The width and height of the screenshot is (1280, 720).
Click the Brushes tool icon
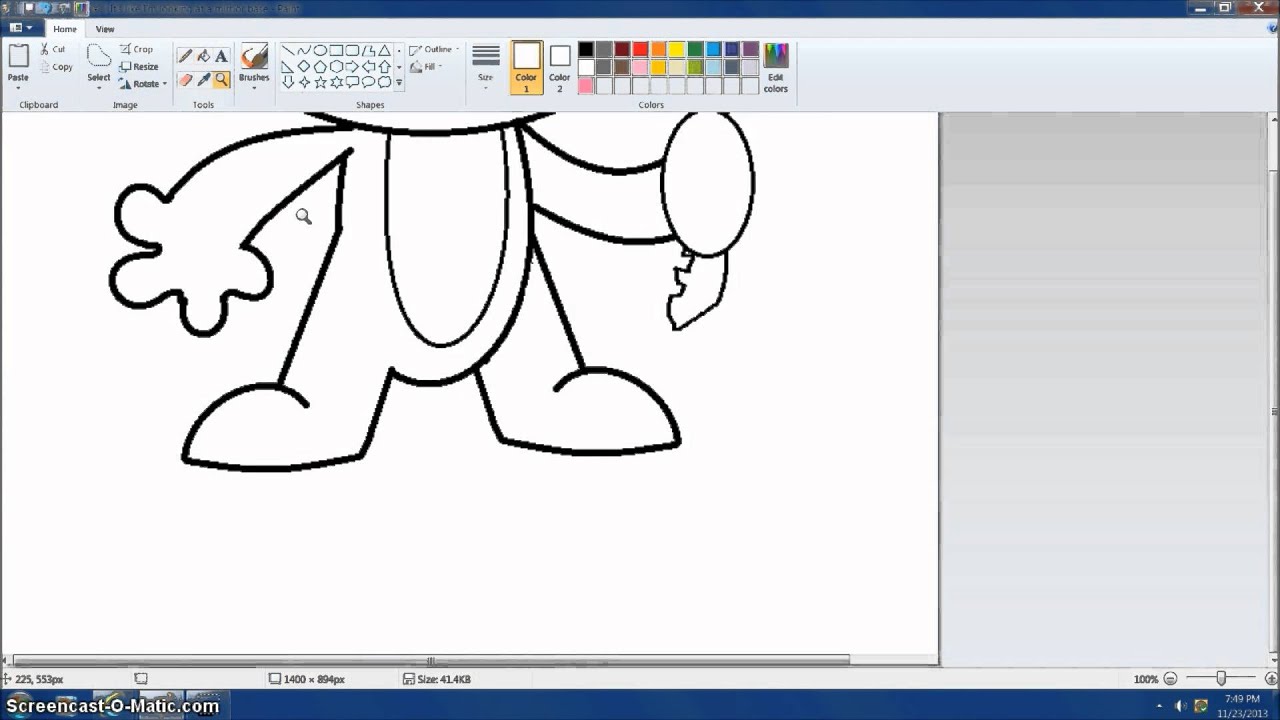254,57
